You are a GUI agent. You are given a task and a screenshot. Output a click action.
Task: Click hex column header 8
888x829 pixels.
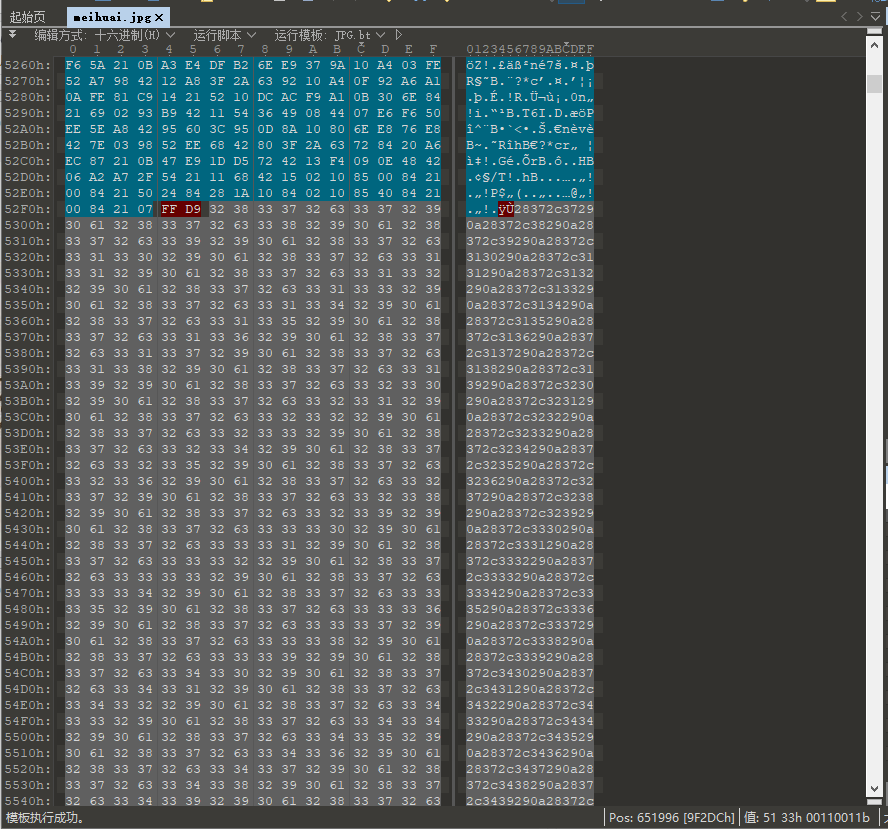pyautogui.click(x=265, y=49)
